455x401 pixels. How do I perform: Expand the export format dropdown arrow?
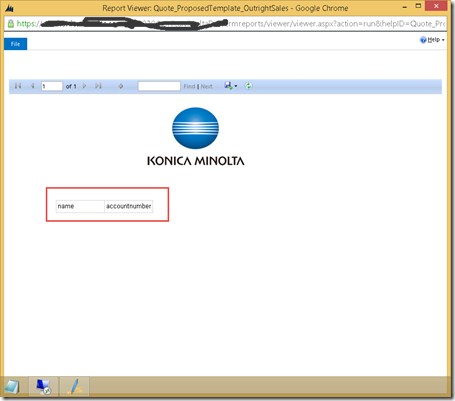pyautogui.click(x=236, y=86)
